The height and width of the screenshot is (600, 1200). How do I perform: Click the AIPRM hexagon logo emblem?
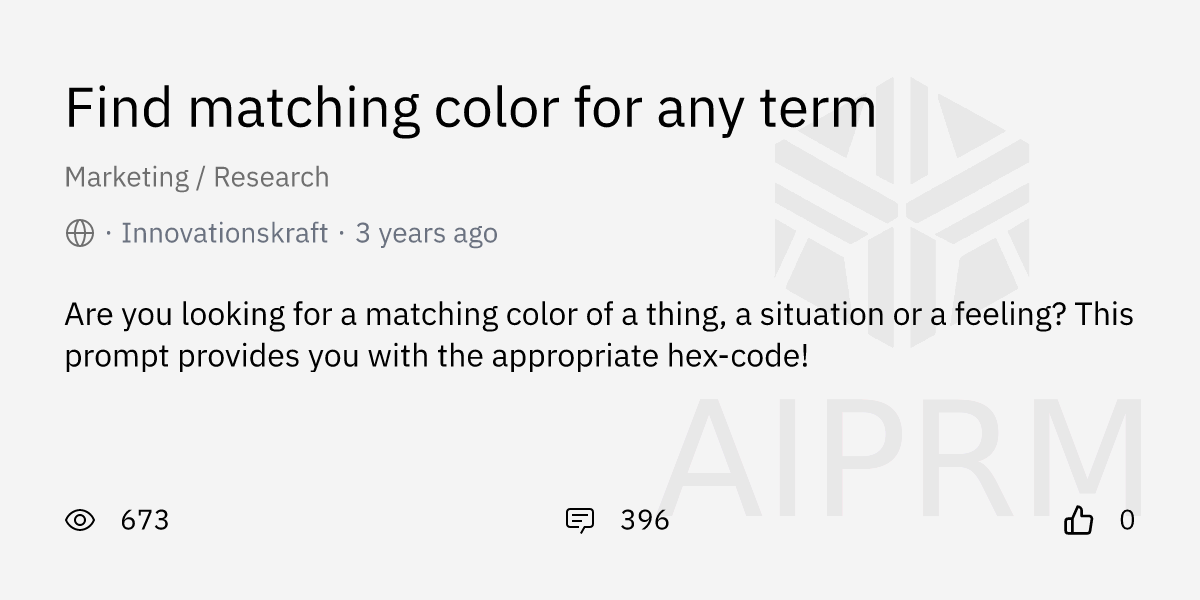901,210
